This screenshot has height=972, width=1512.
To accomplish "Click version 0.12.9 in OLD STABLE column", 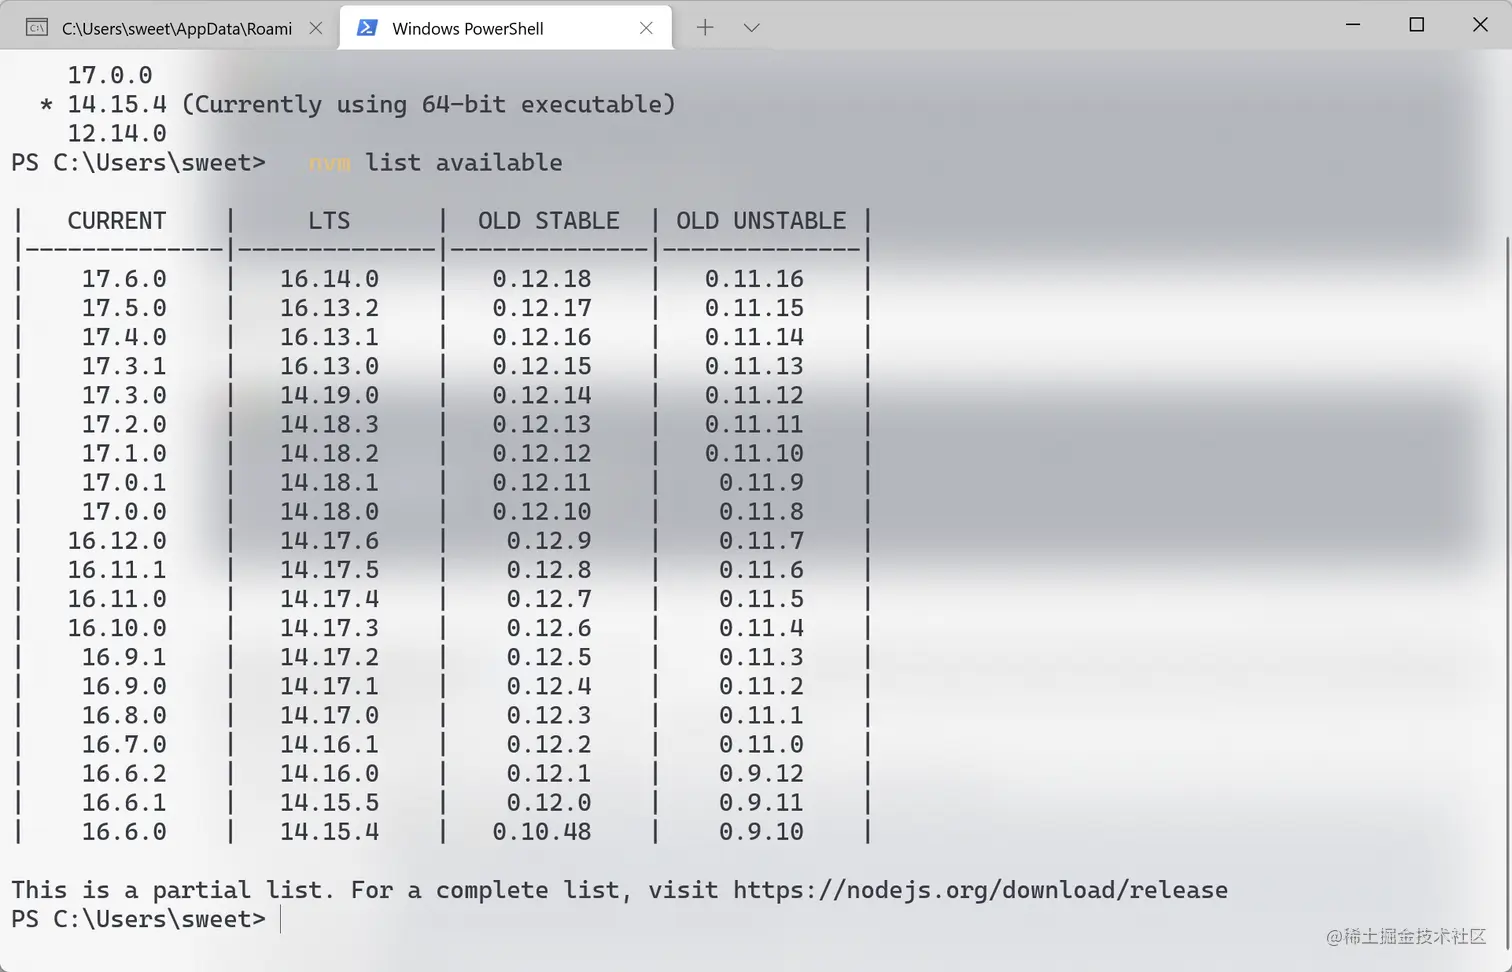I will click(x=549, y=541).
